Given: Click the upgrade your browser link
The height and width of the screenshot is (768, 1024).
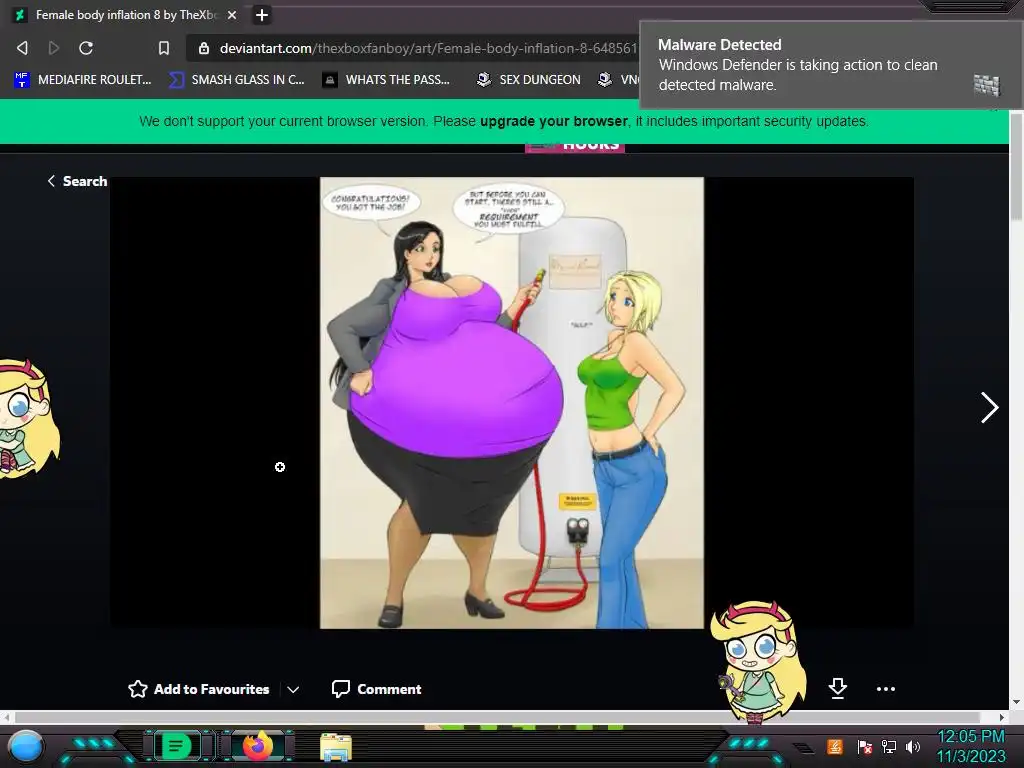Looking at the screenshot, I should pyautogui.click(x=554, y=121).
